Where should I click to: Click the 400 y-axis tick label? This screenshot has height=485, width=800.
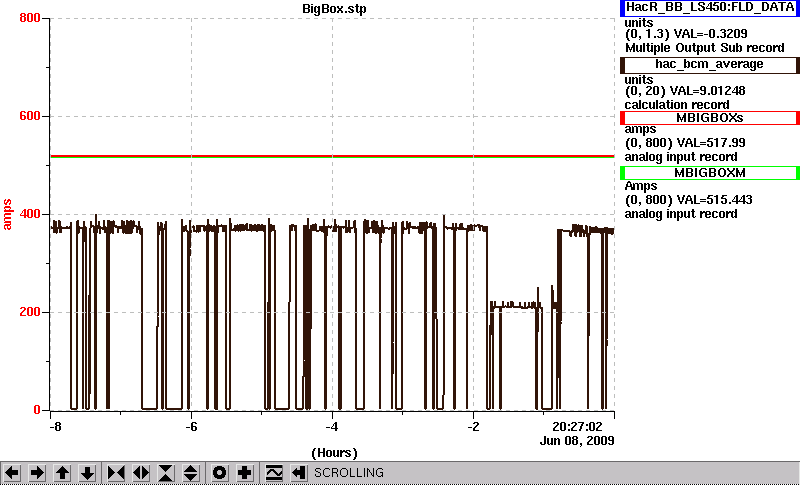click(30, 214)
